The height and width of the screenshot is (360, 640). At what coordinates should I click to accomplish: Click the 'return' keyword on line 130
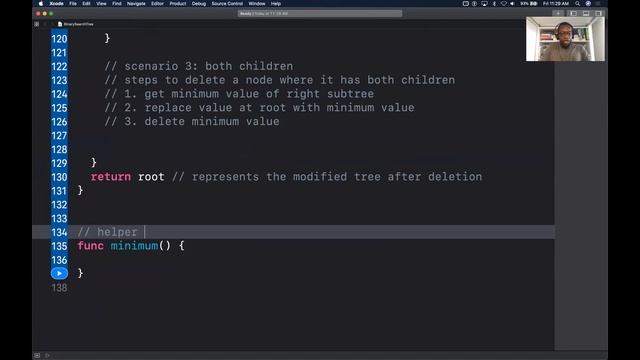click(x=111, y=177)
